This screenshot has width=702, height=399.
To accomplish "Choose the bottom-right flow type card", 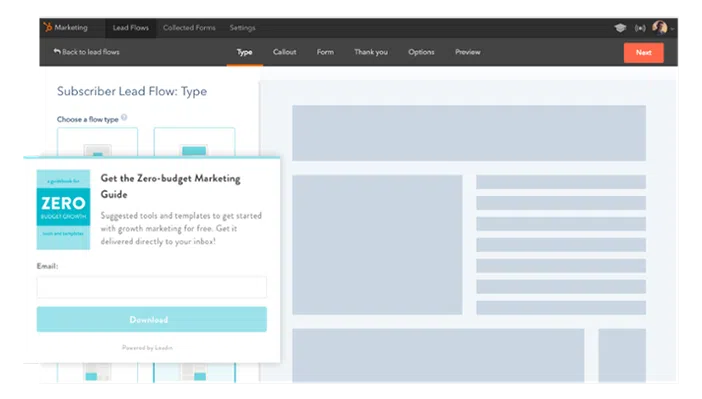I will click(194, 373).
